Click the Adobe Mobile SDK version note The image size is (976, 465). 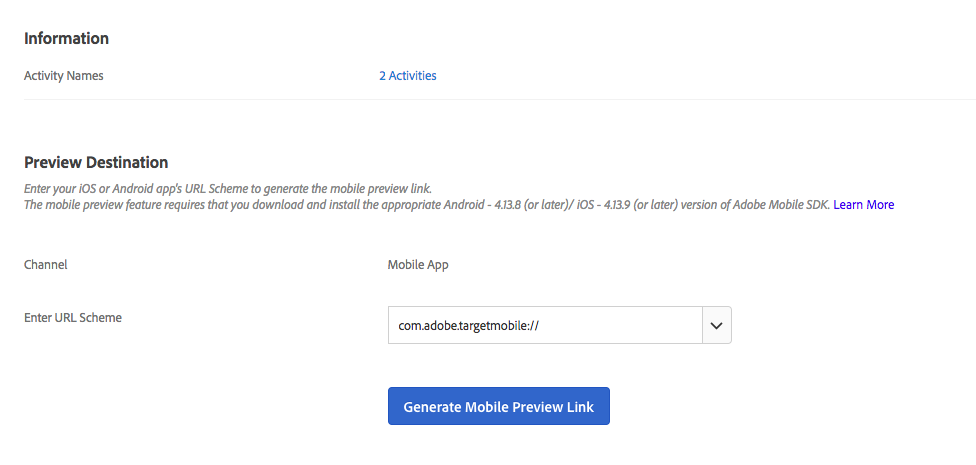pyautogui.click(x=427, y=205)
